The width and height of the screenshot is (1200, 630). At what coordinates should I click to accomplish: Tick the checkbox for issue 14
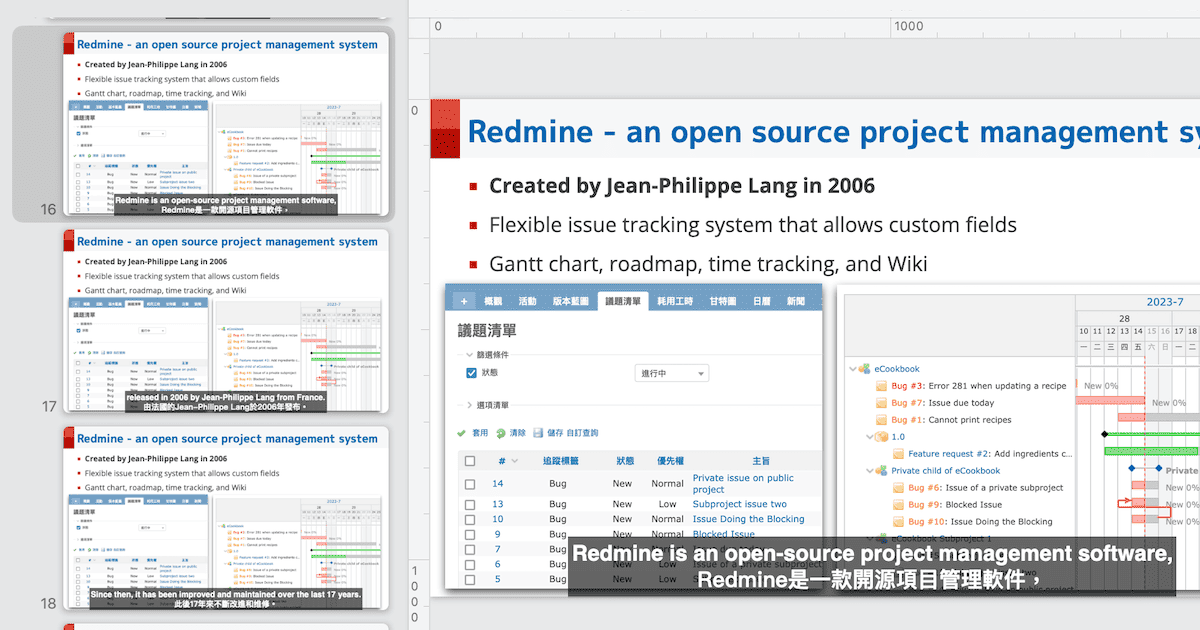(470, 484)
